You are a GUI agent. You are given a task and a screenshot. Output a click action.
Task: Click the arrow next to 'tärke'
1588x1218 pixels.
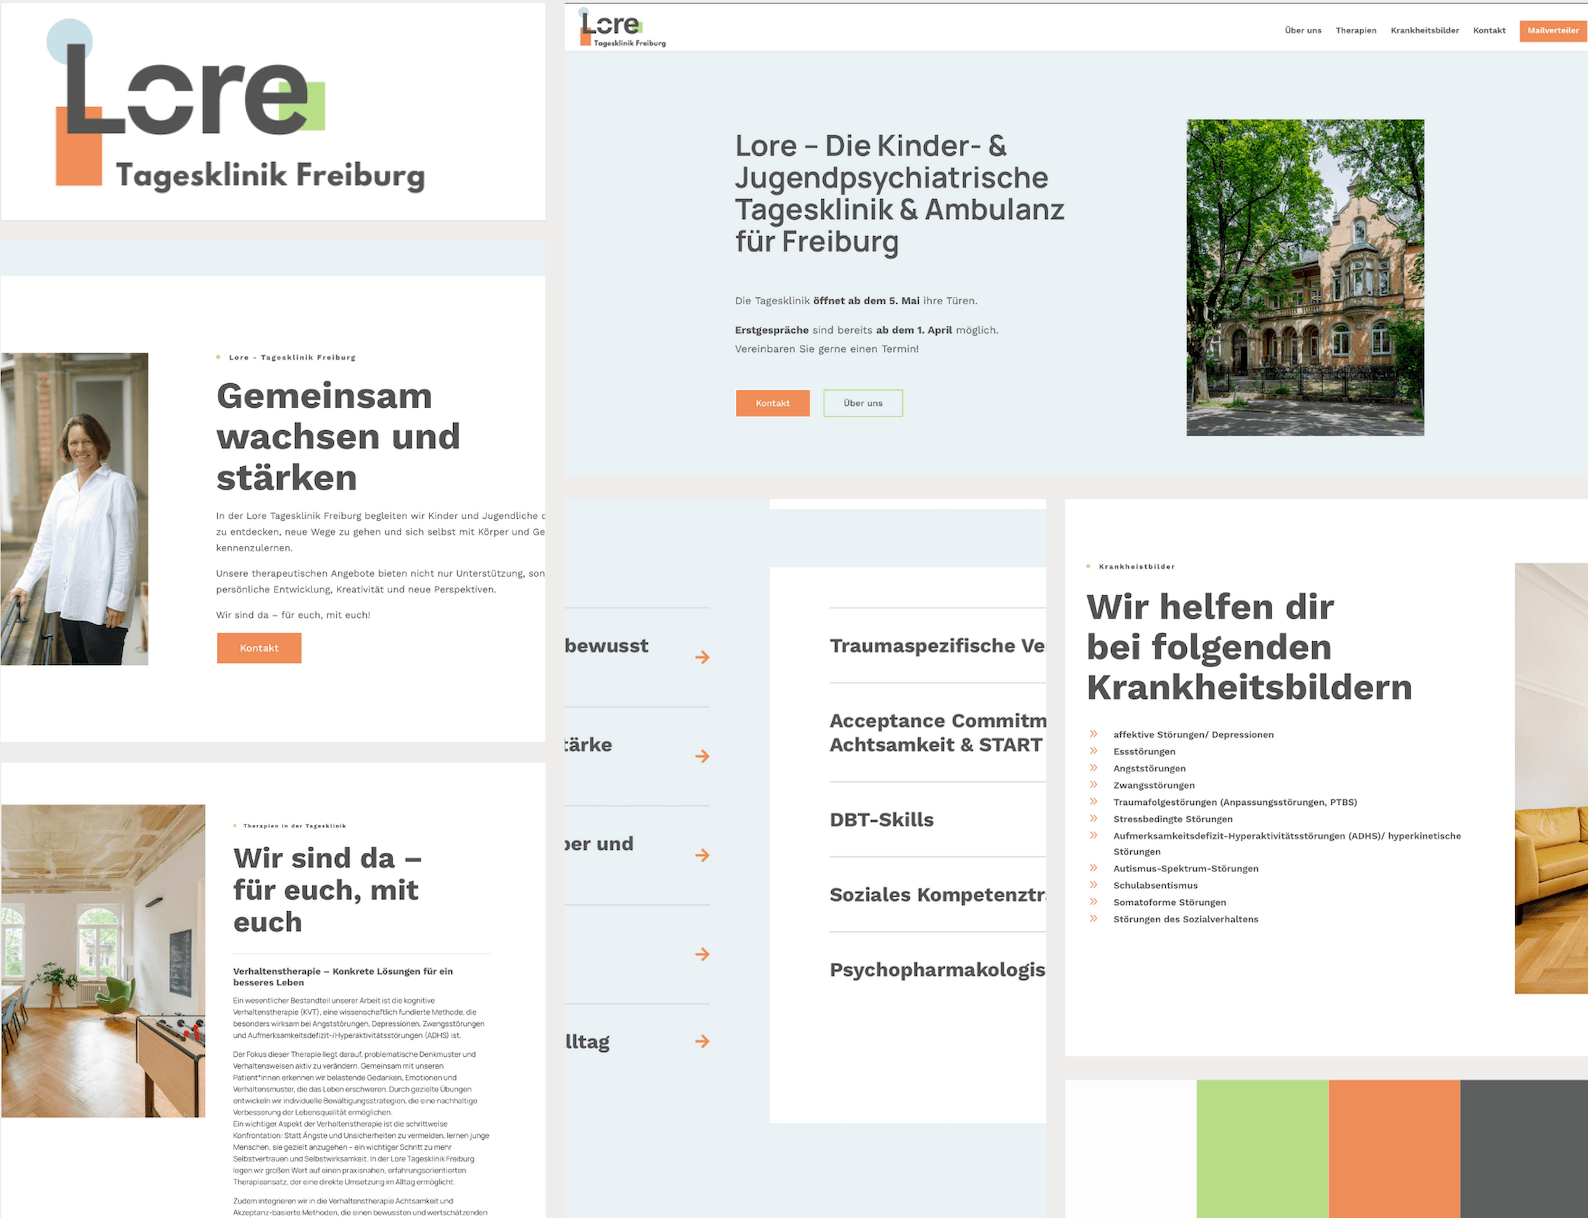point(702,756)
